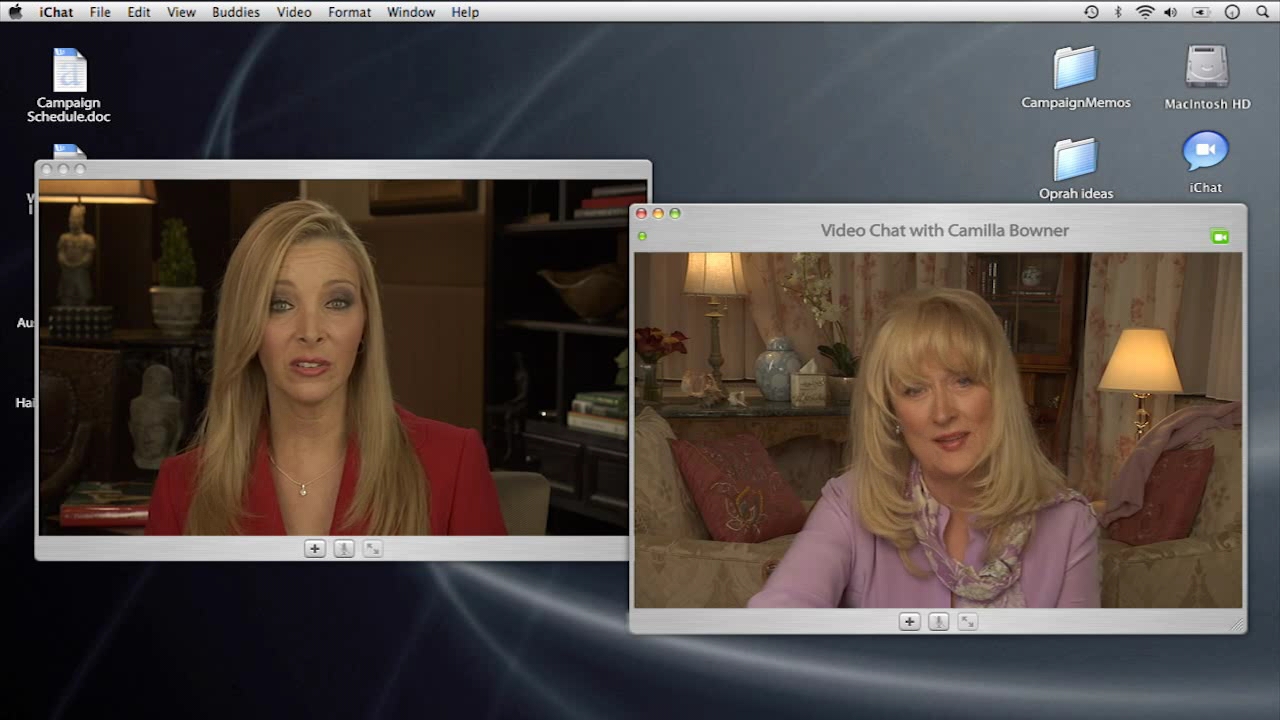
Task: Close the Camilla Bowner video chat window
Action: tap(641, 213)
